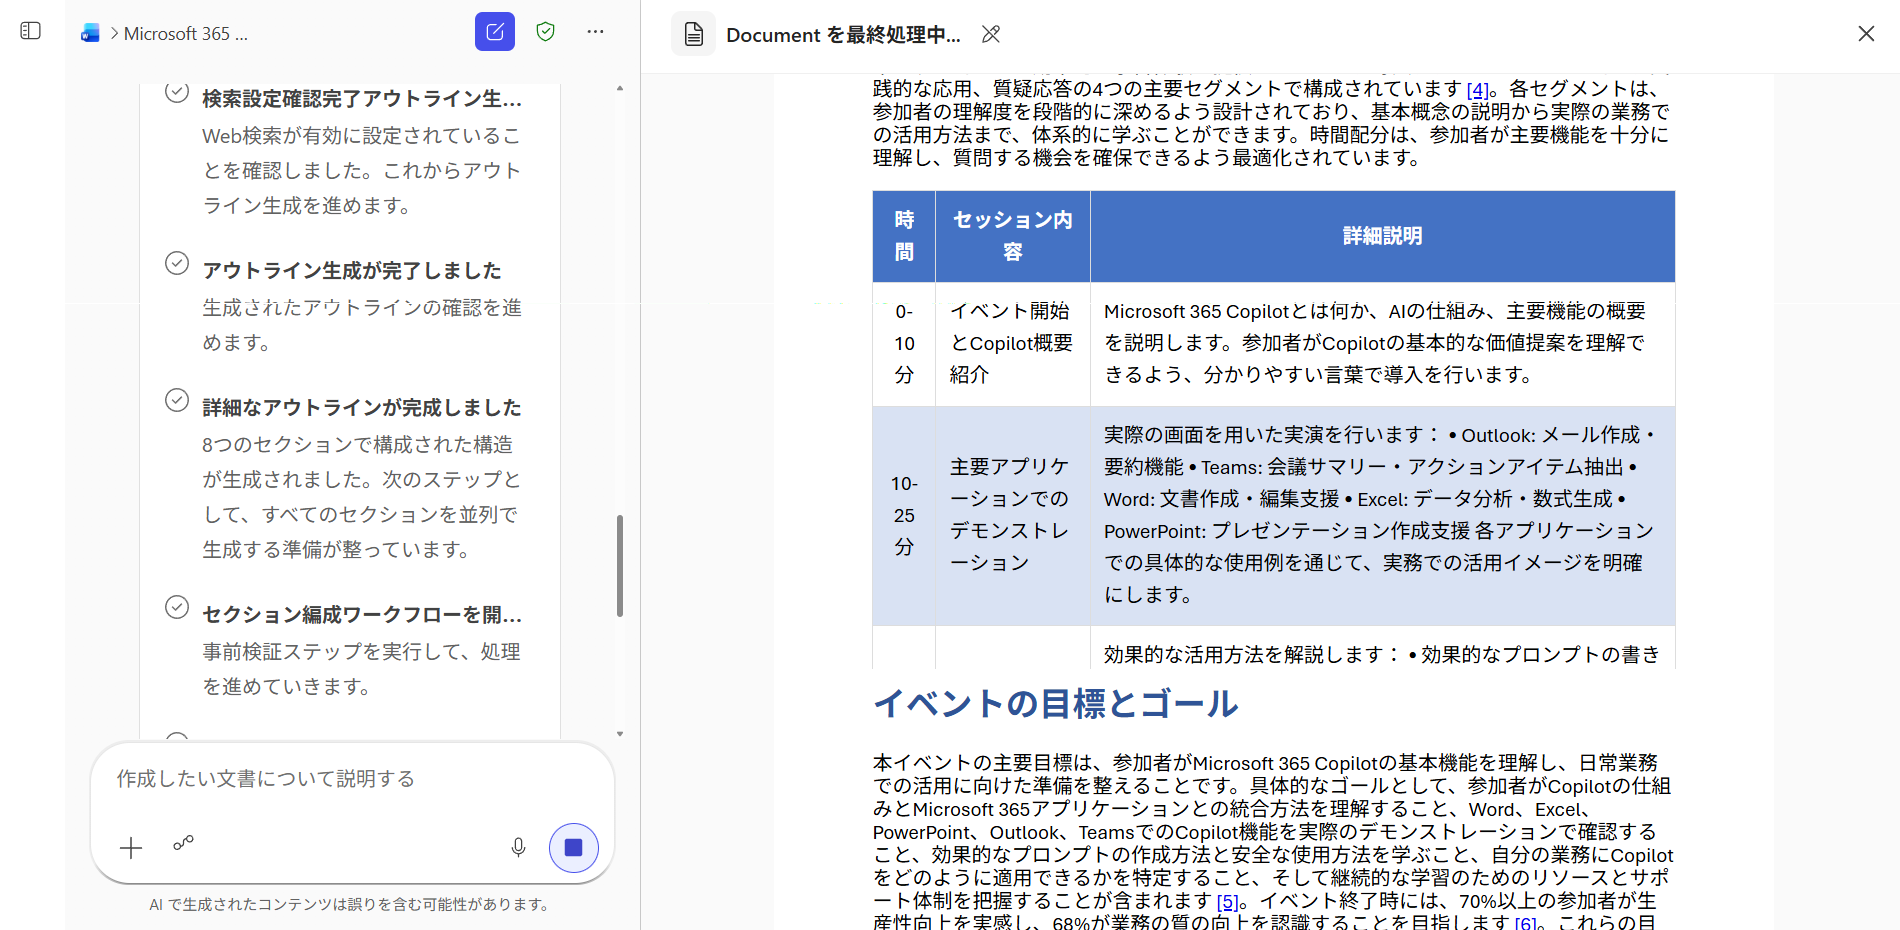
Task: Type in the 作成したい文書について説明する field
Action: point(350,779)
